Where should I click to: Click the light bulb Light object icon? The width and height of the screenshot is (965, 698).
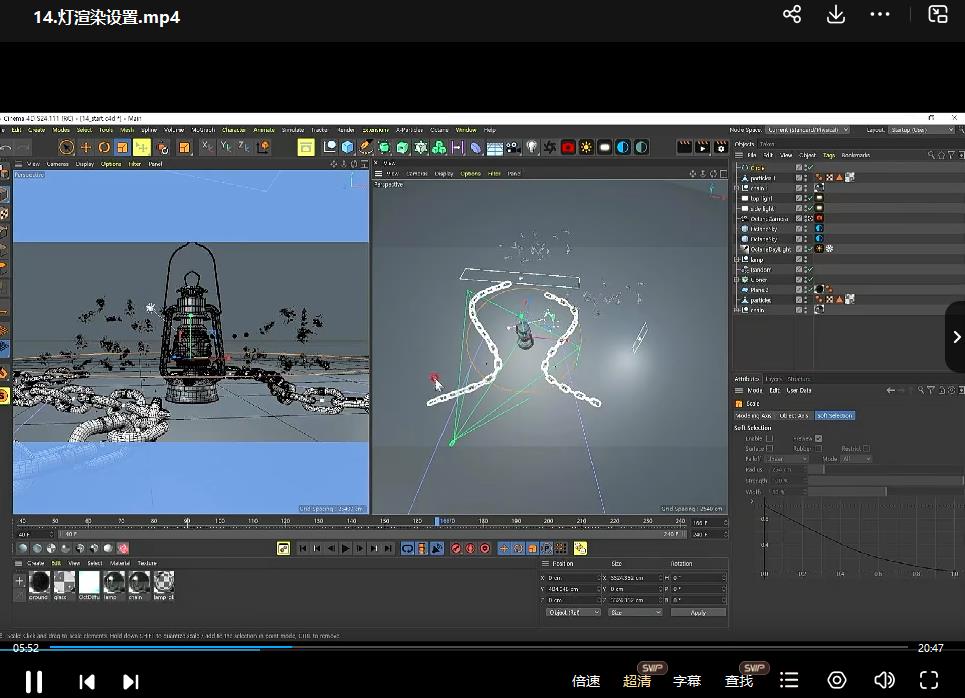click(x=532, y=147)
